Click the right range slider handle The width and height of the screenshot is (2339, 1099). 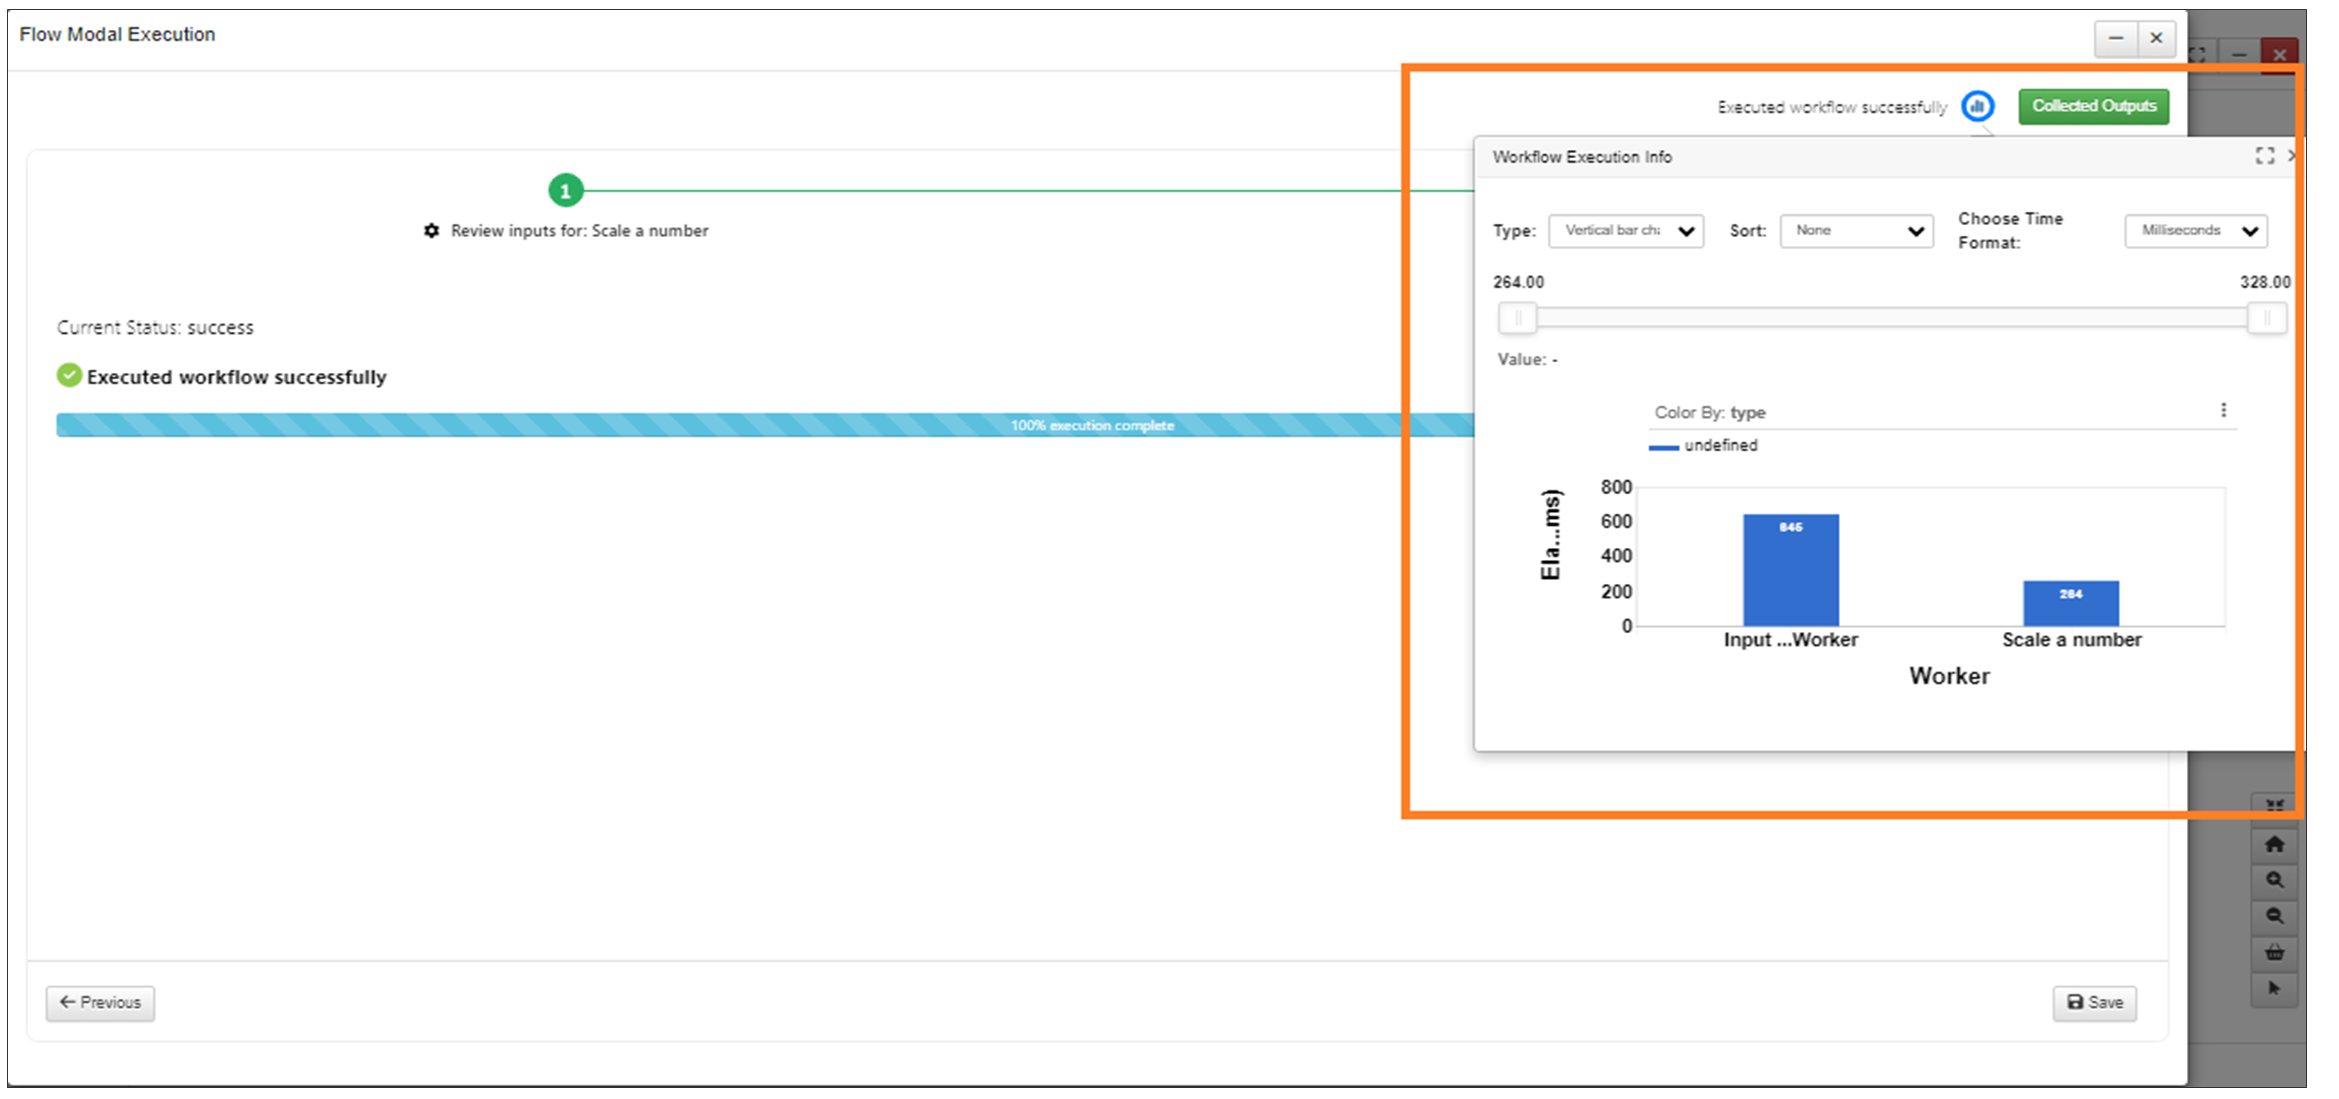[x=2266, y=318]
